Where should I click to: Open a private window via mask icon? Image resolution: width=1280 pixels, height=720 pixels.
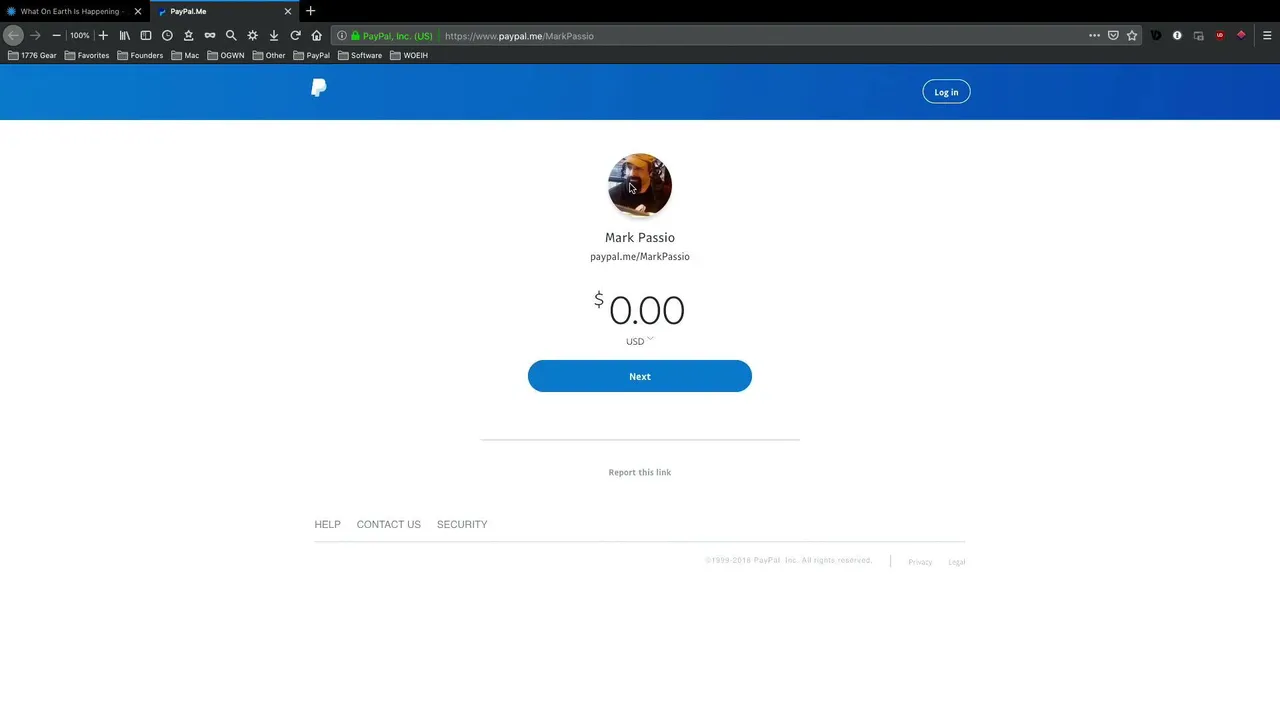pyautogui.click(x=210, y=35)
